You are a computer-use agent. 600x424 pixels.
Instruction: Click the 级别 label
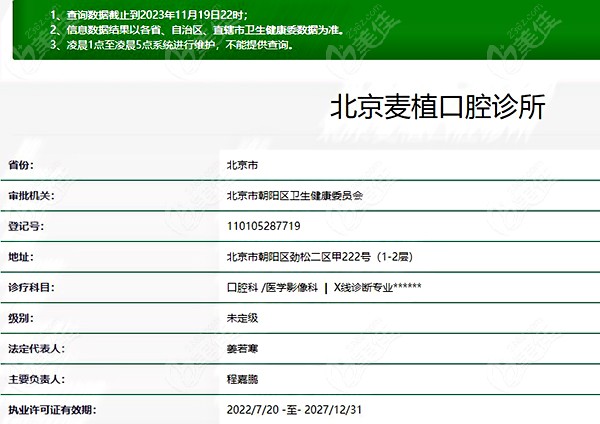point(21,318)
